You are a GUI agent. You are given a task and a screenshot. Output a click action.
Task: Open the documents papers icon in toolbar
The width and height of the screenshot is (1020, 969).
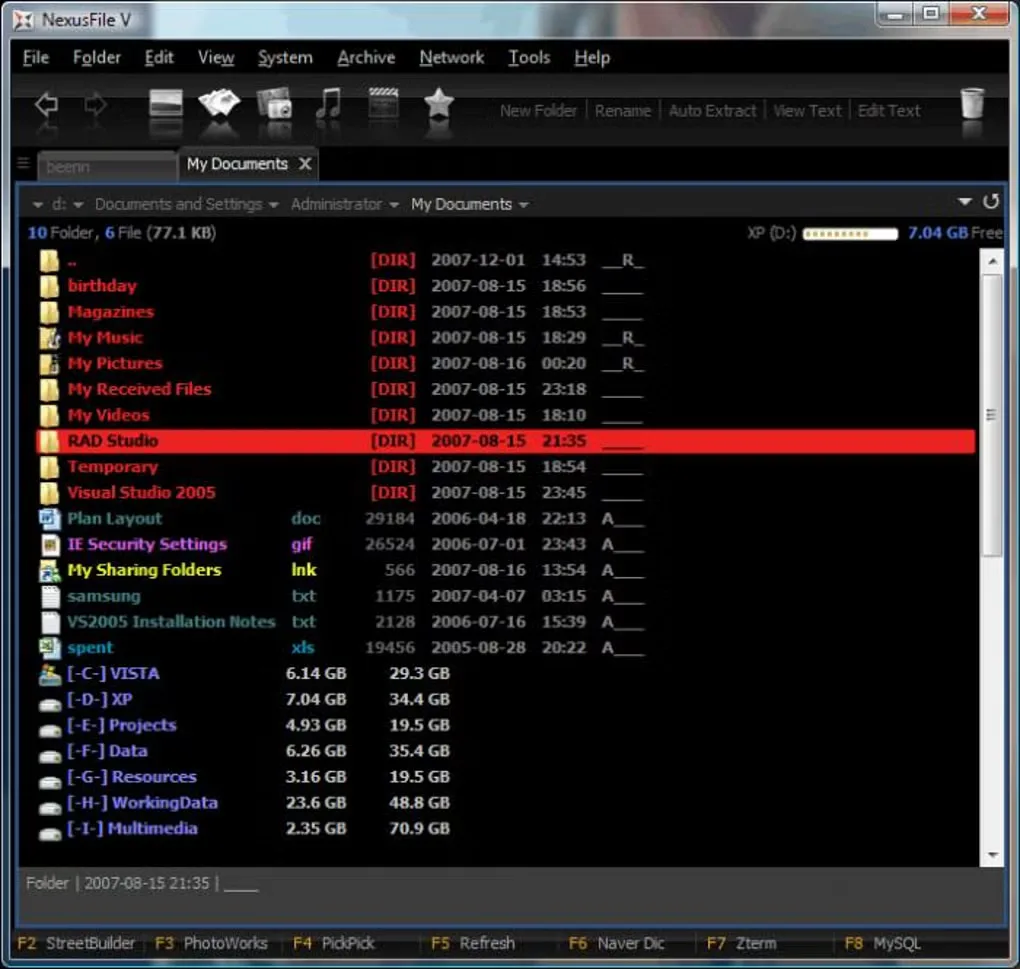219,103
